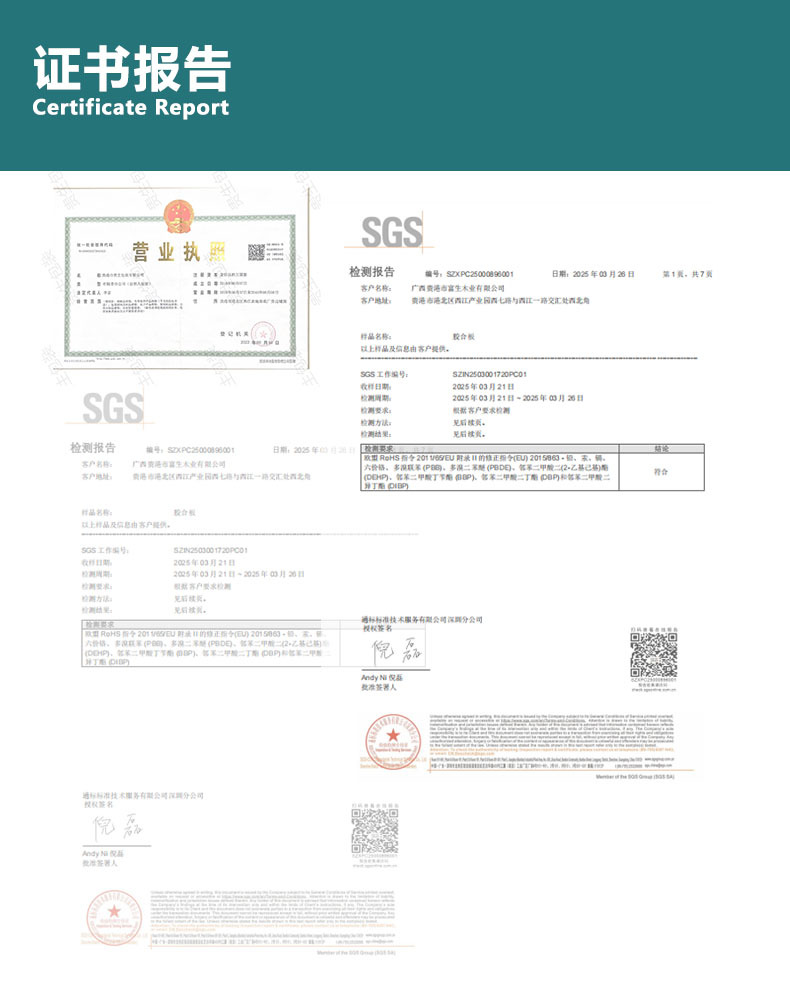Click 通标标准技术服务有限公司深圳分公司 on right report
Screen dimensions: 790x994
tap(422, 619)
